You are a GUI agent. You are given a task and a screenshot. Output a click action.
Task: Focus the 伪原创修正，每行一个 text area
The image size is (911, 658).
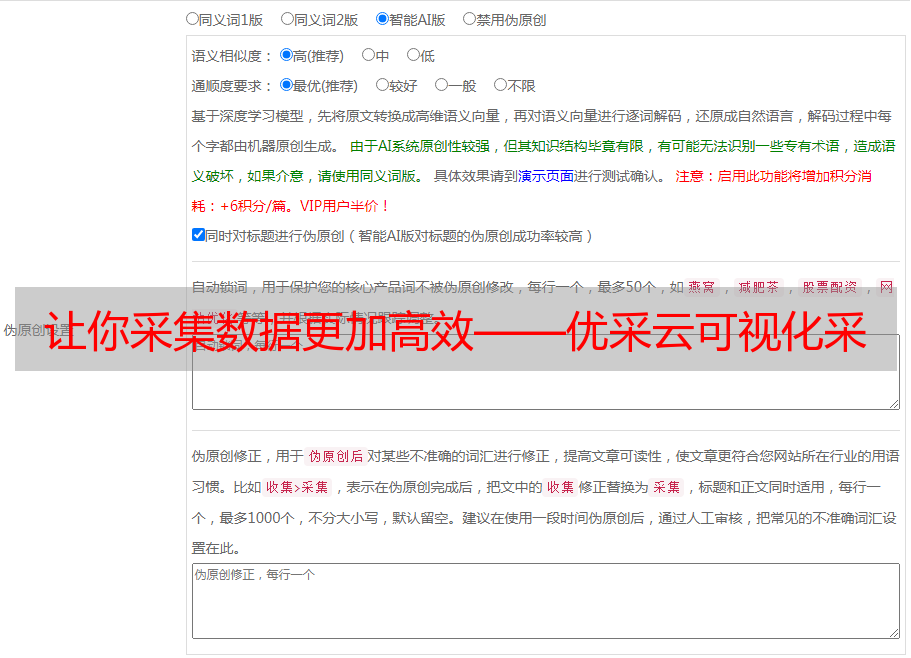(546, 601)
